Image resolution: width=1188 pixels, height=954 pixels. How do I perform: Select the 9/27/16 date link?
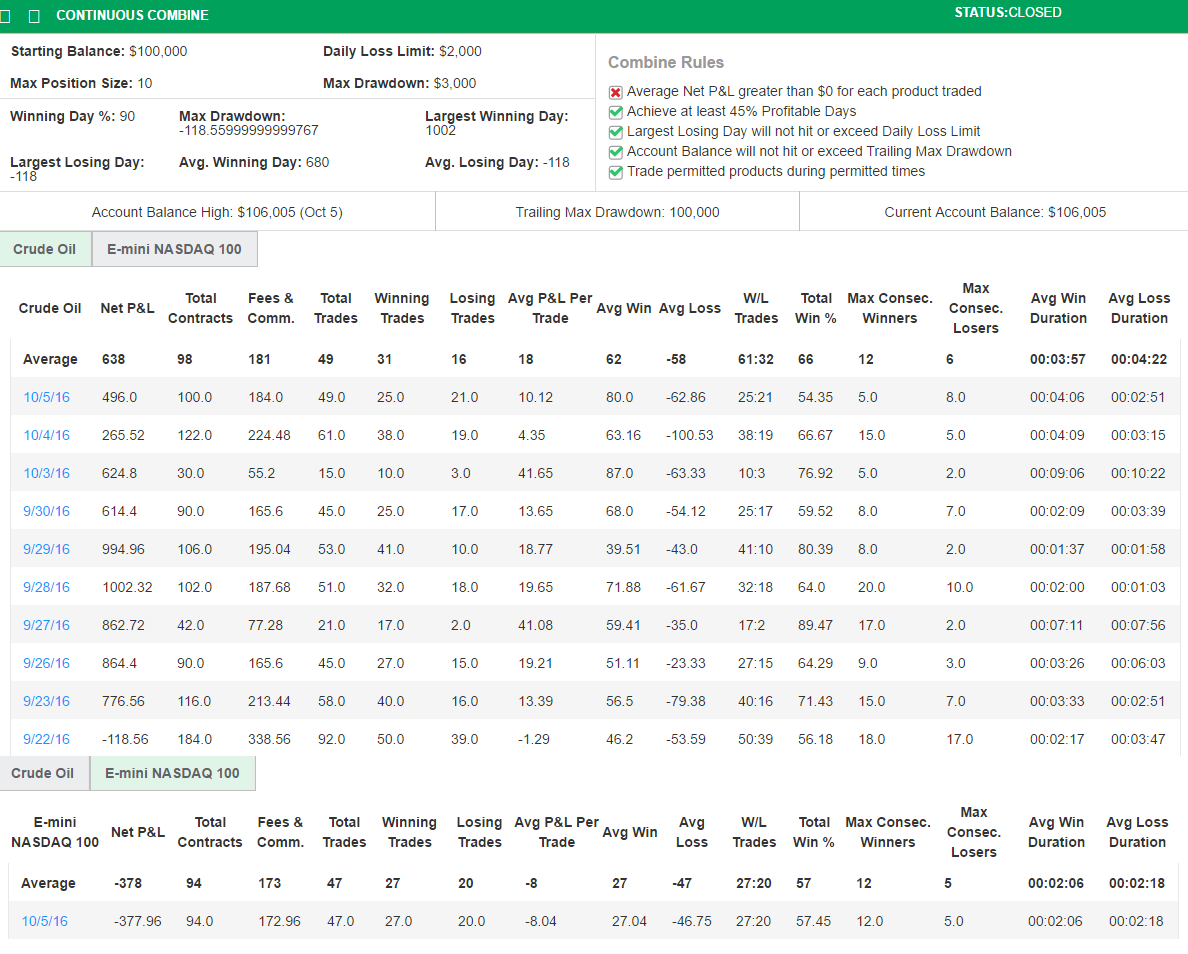pyautogui.click(x=46, y=625)
